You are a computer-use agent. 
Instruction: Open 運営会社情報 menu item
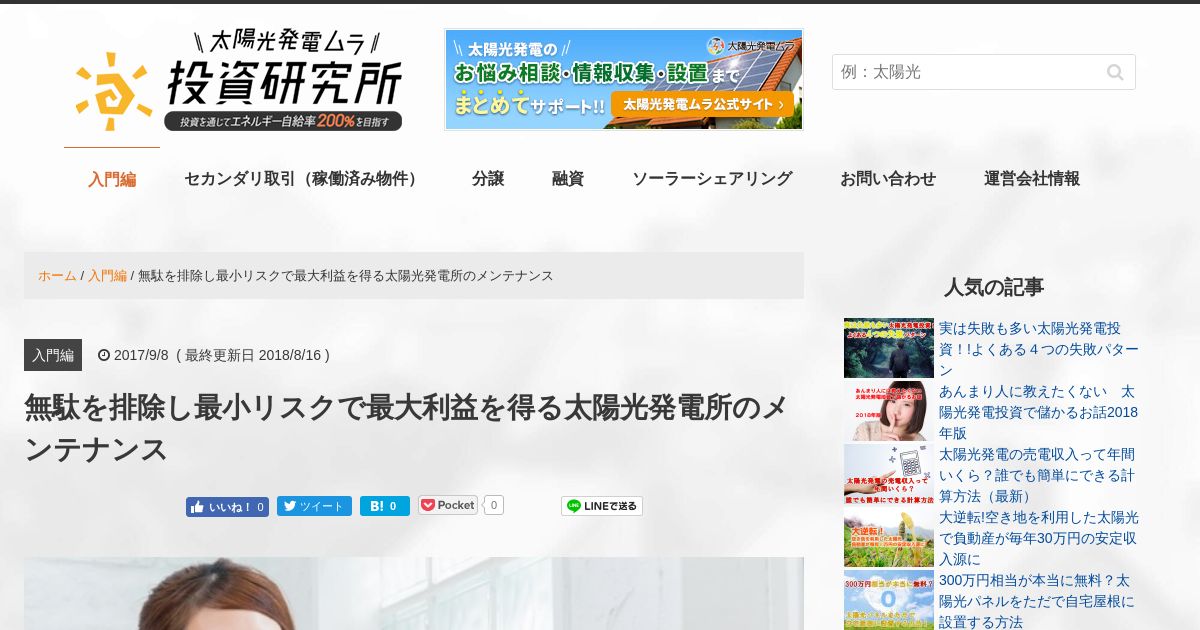pos(1032,179)
